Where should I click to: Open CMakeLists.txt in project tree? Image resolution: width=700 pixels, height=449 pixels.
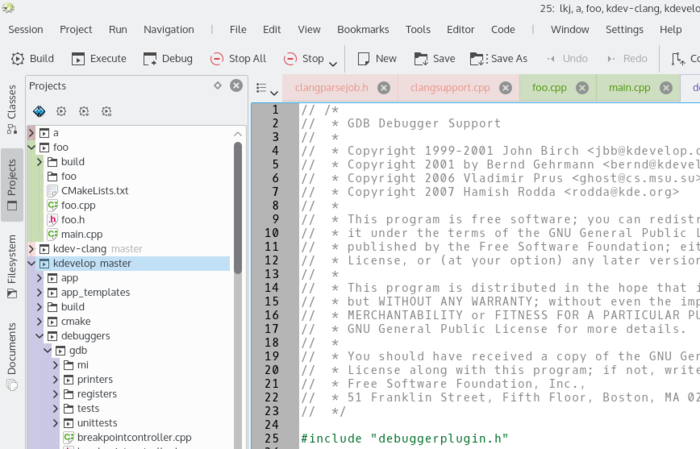94,190
